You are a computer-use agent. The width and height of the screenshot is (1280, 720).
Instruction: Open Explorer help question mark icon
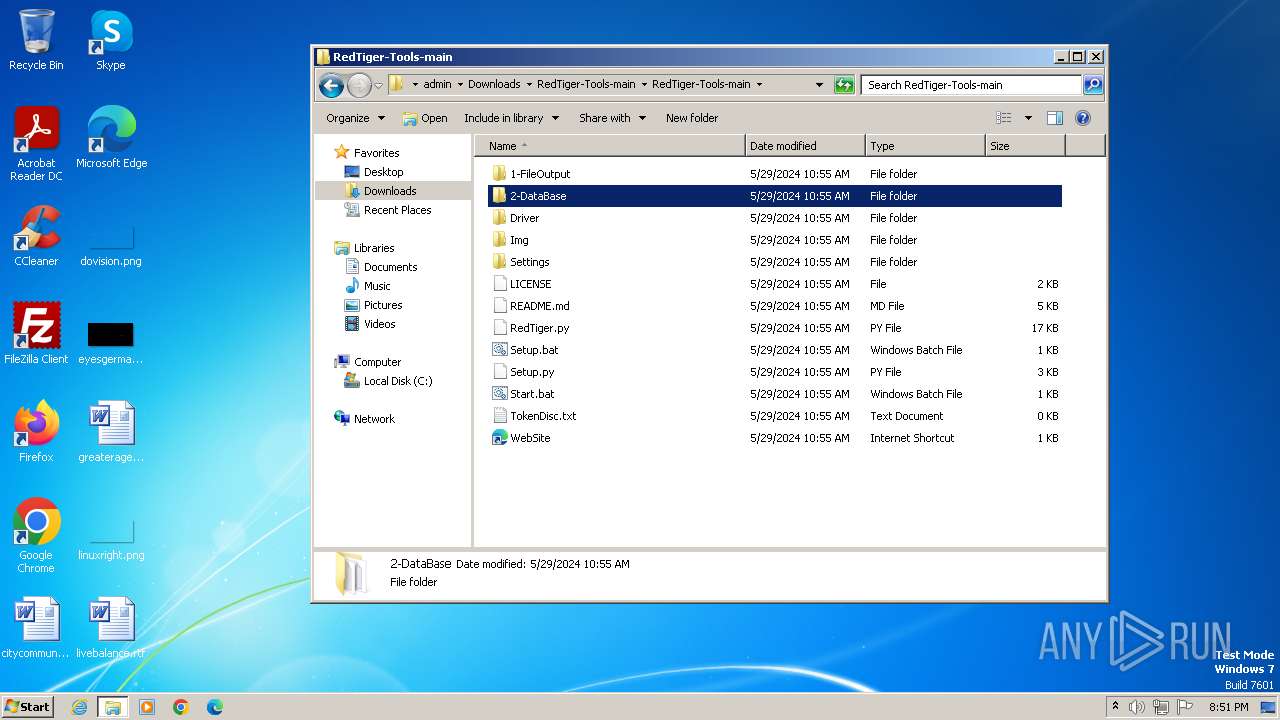pyautogui.click(x=1082, y=118)
